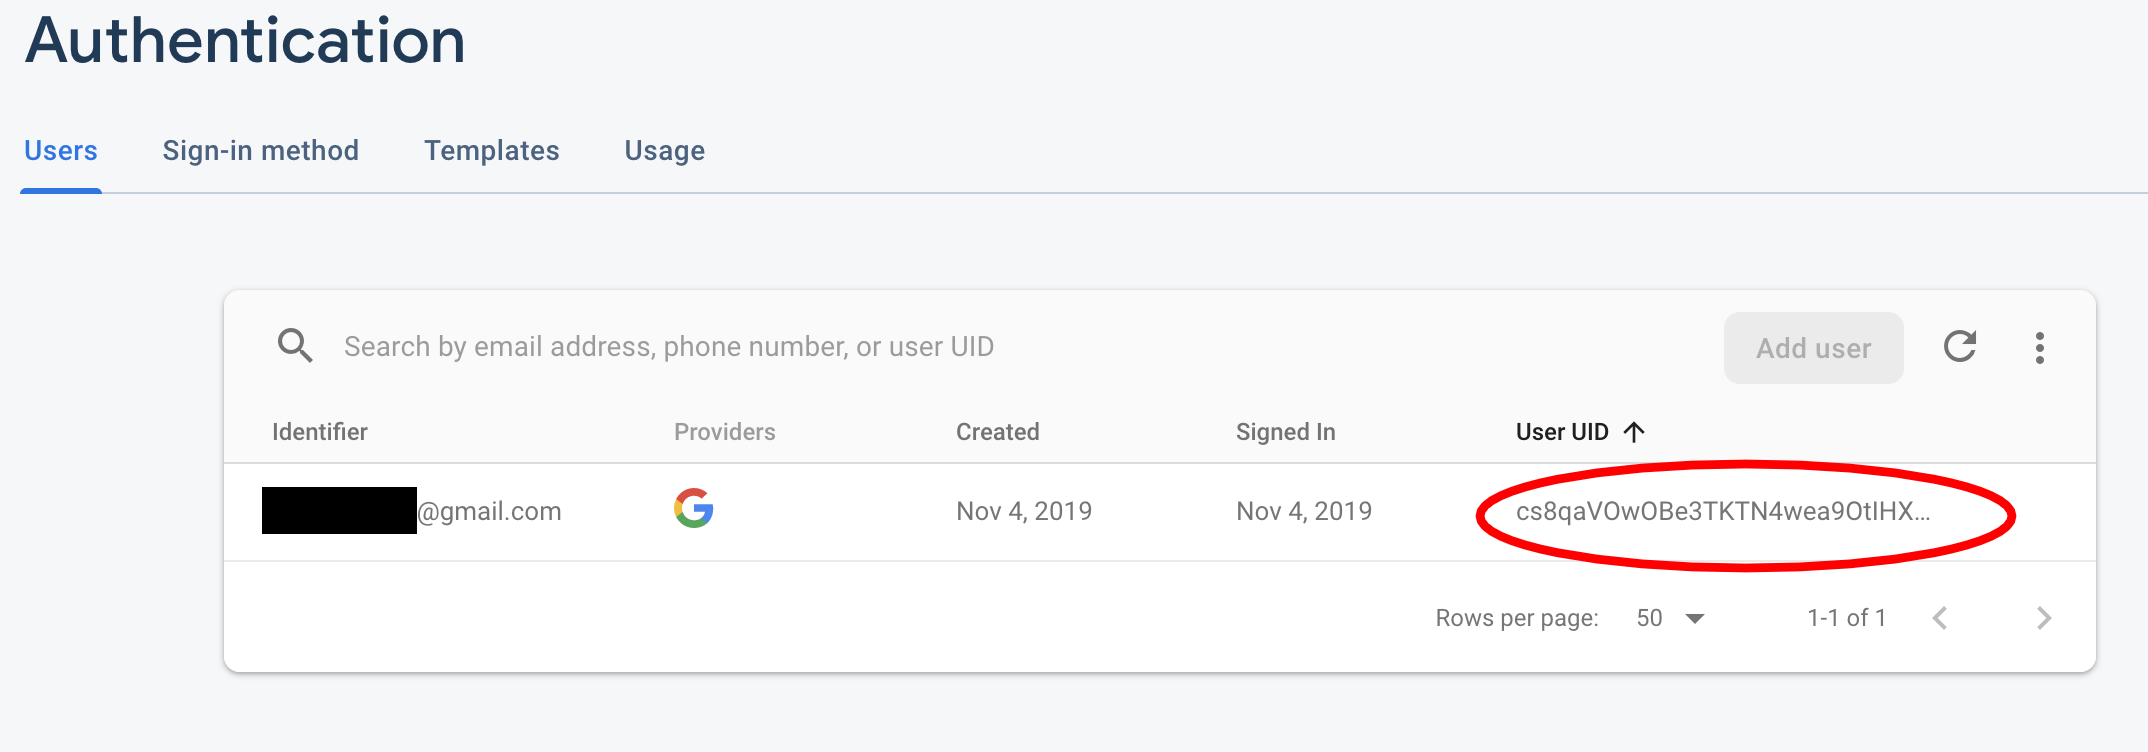Click the rows per page dropdown arrow
2148x752 pixels.
coord(1694,618)
